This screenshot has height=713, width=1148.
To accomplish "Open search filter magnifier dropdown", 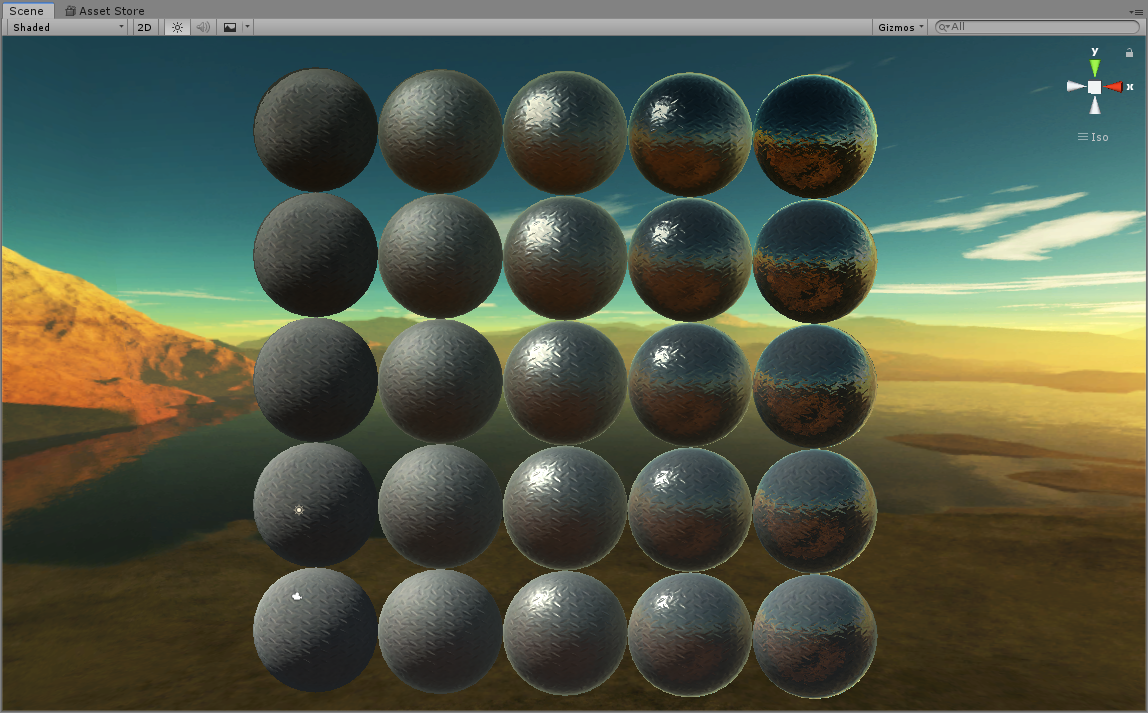I will coord(943,27).
